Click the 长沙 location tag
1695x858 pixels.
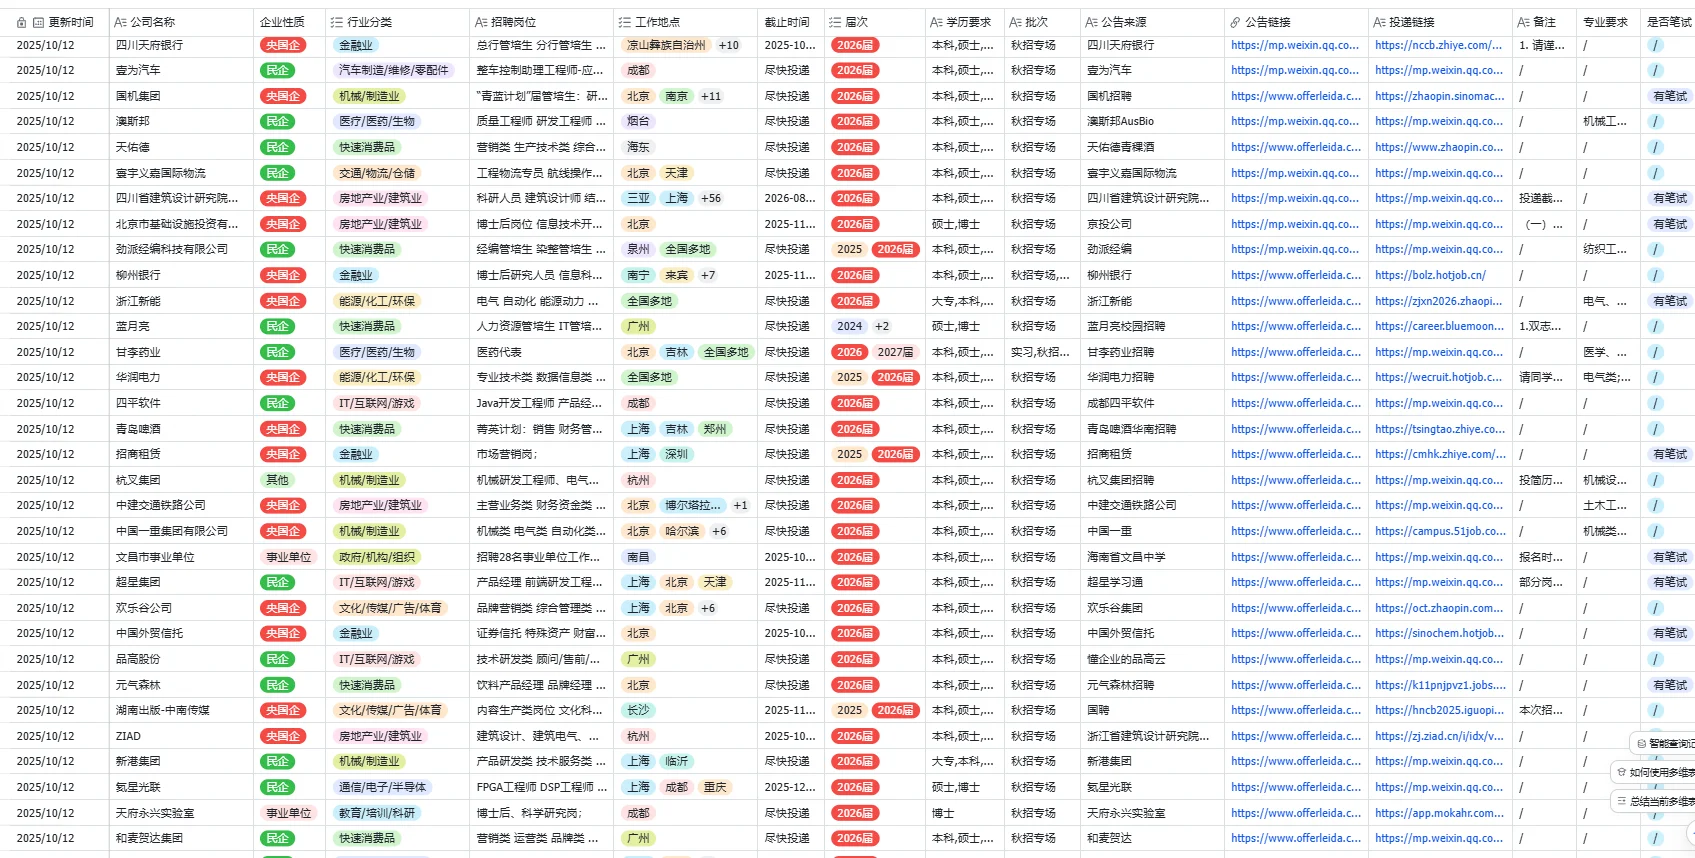(x=638, y=710)
